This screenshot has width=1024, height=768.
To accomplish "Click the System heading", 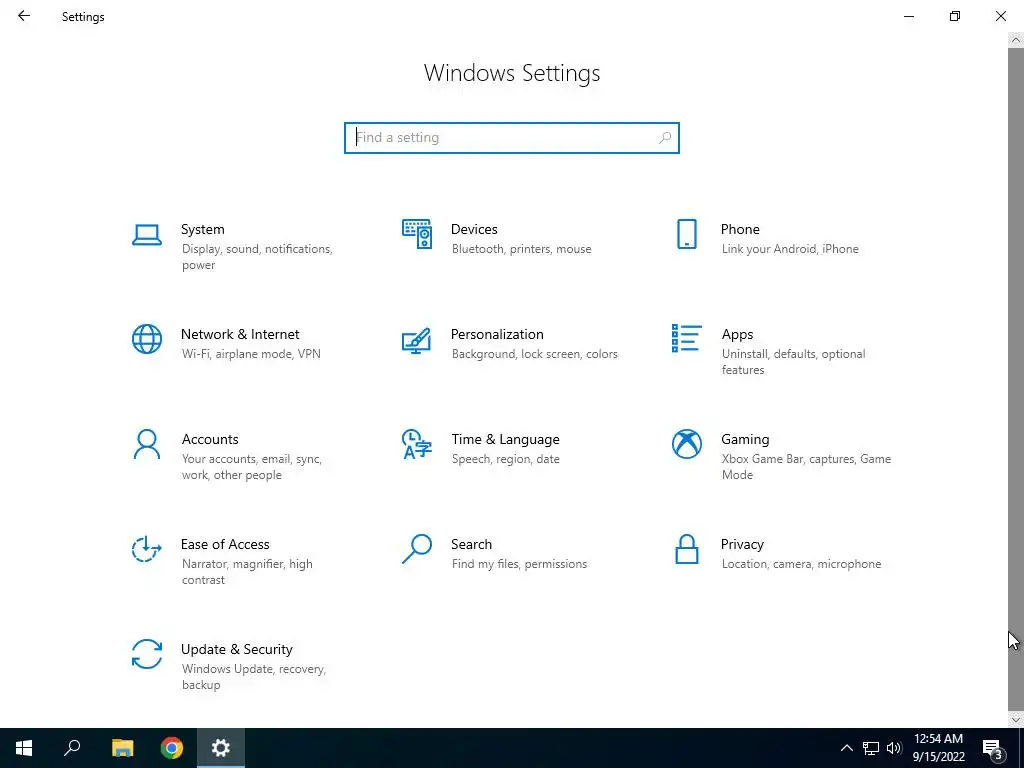I will (202, 229).
